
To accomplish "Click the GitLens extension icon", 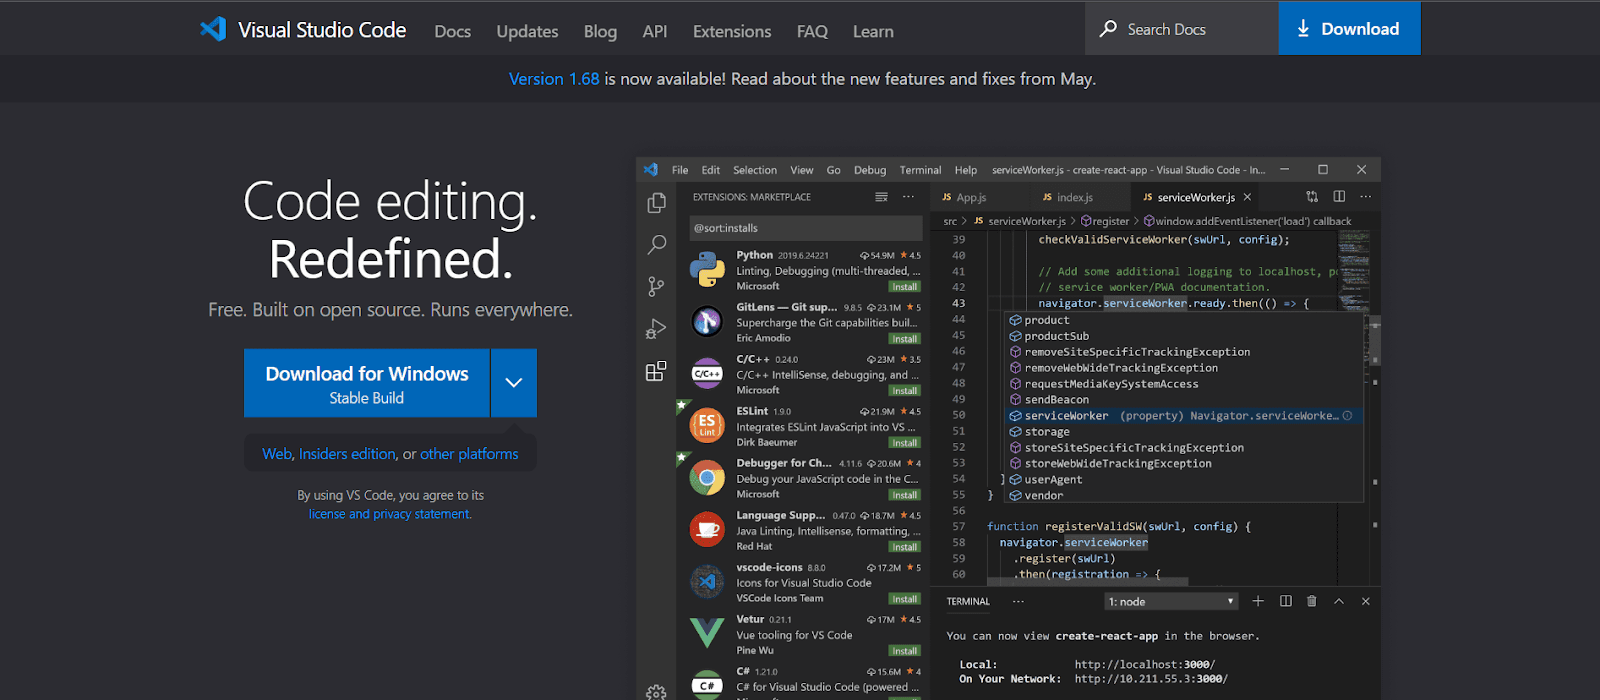I will 707,321.
